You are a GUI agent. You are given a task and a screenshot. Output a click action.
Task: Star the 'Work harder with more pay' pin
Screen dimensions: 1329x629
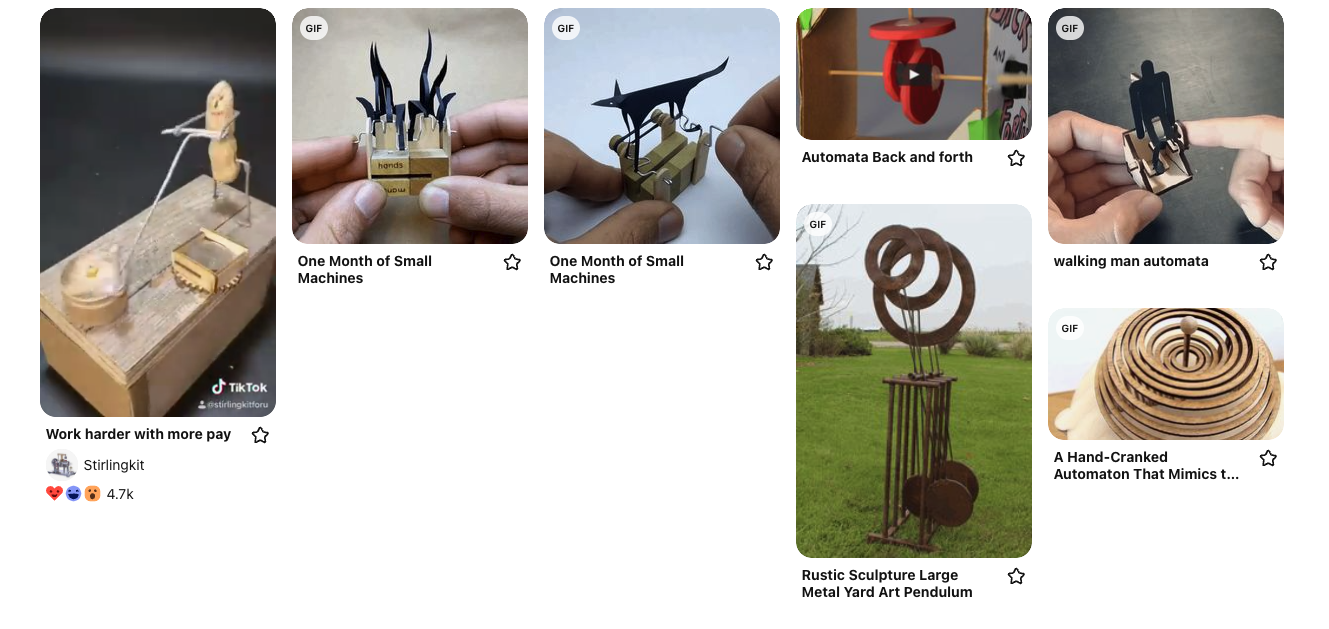coord(260,435)
